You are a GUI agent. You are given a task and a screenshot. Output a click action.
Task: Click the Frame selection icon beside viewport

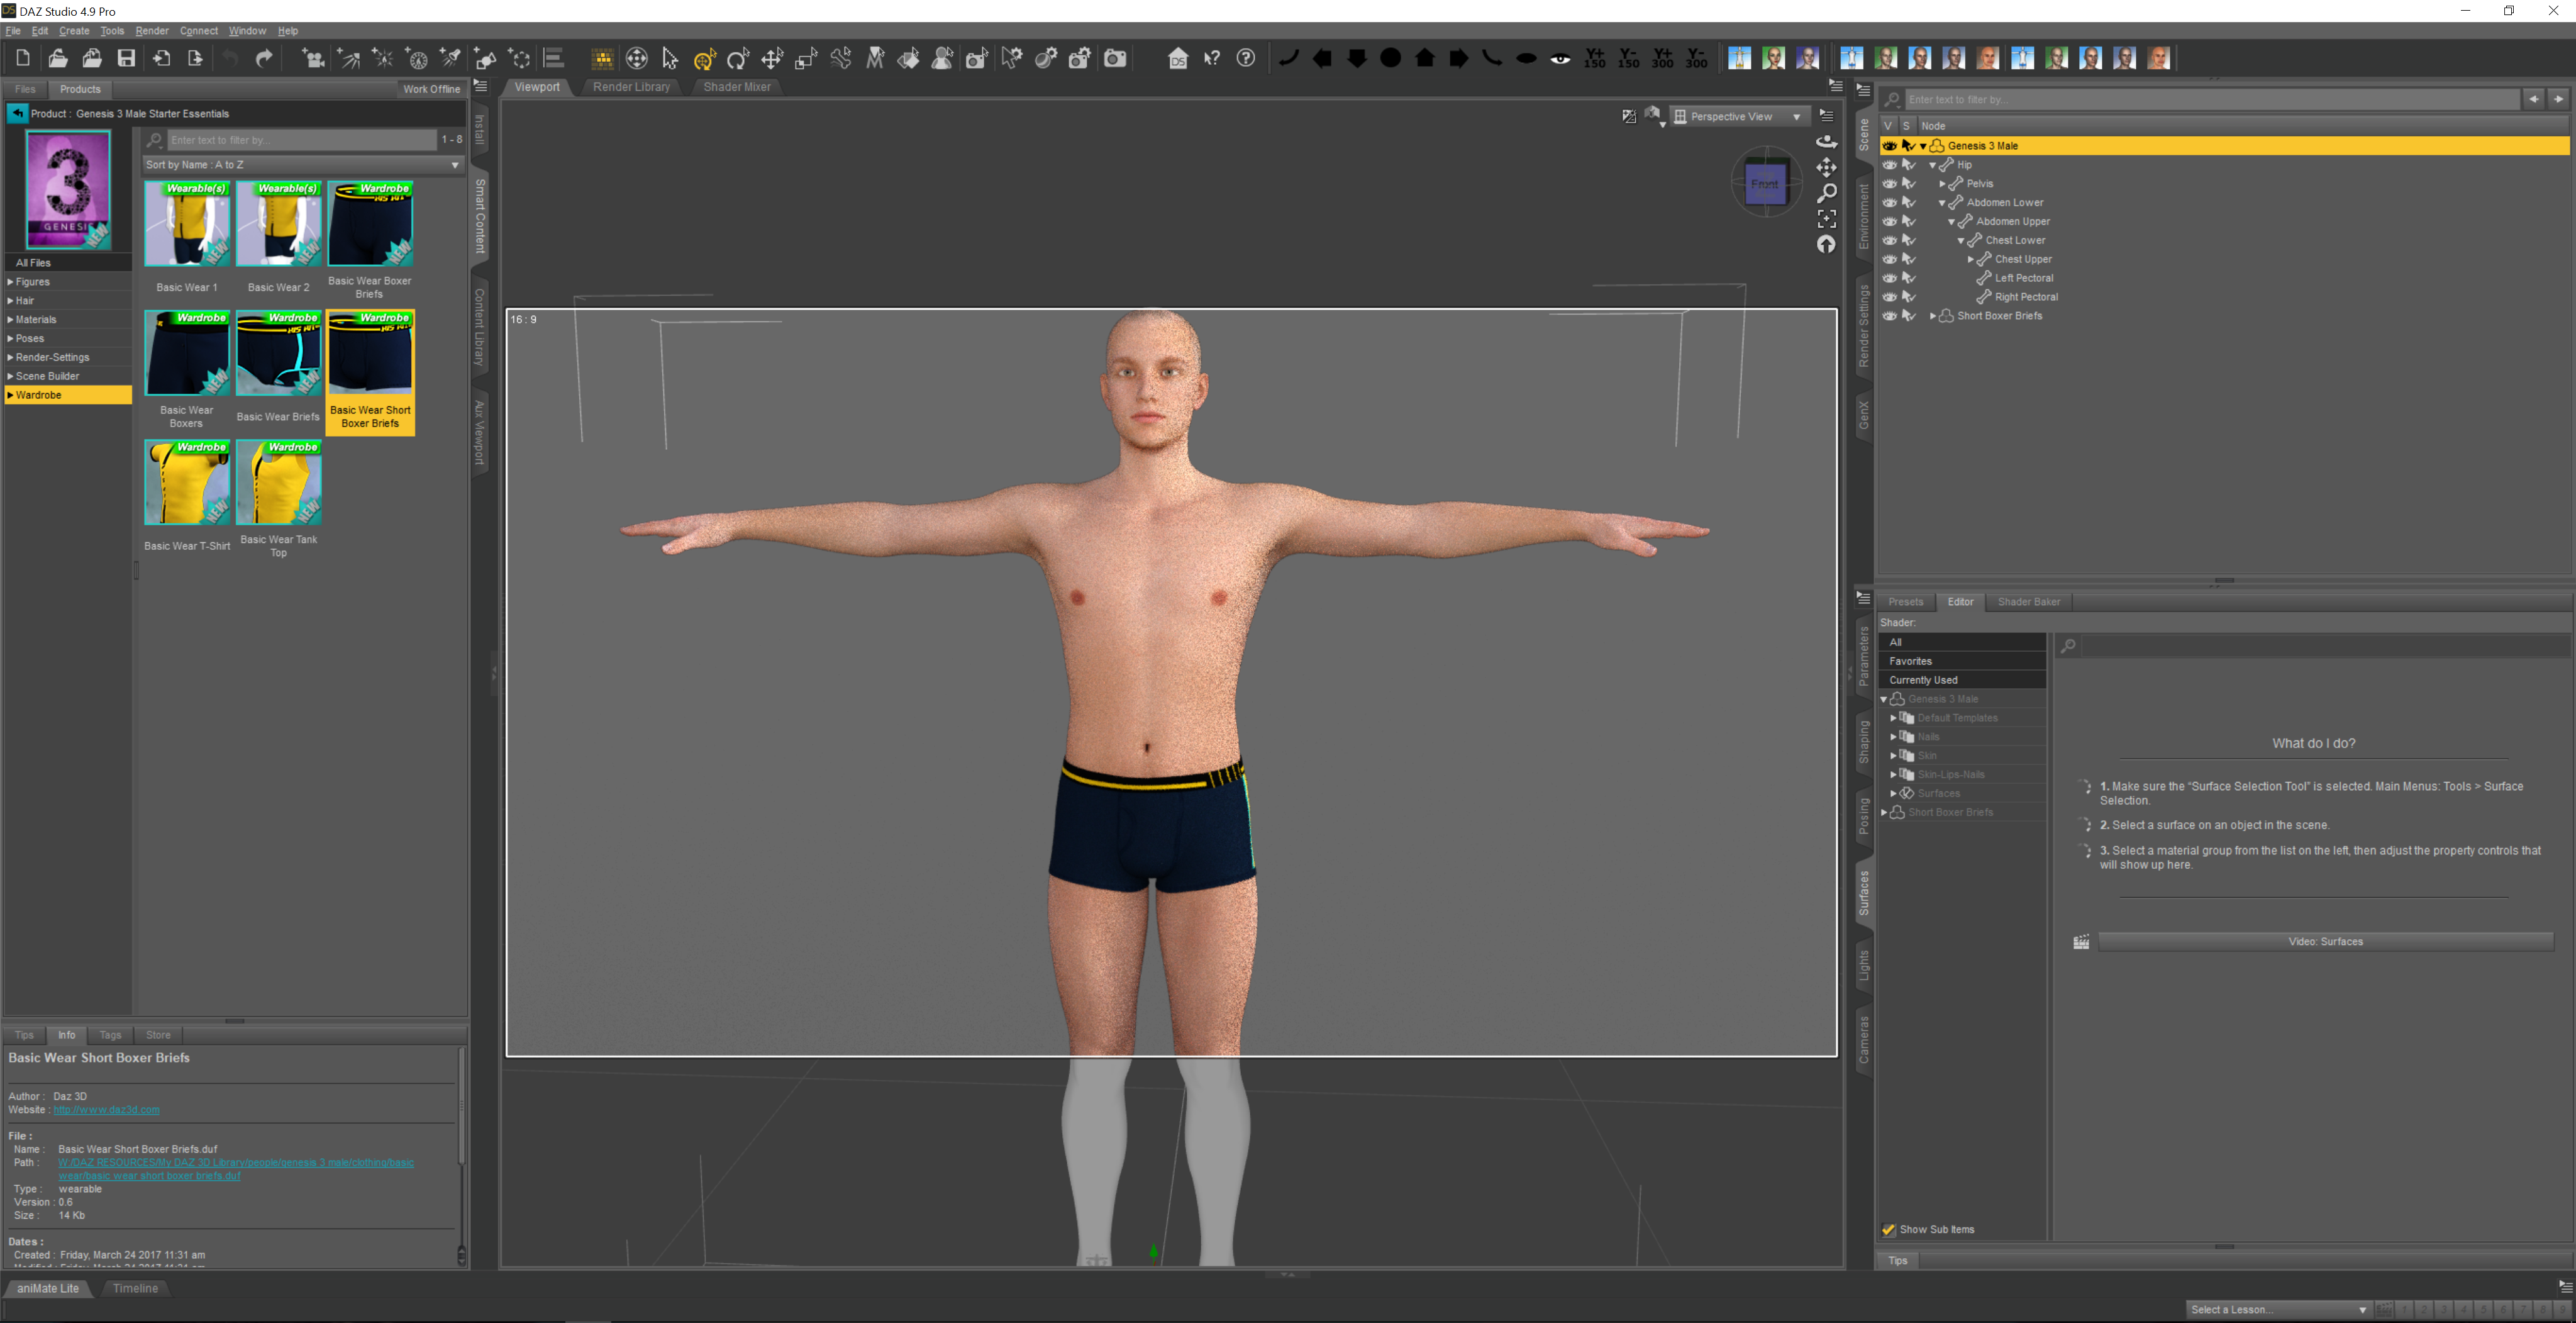[x=1826, y=218]
